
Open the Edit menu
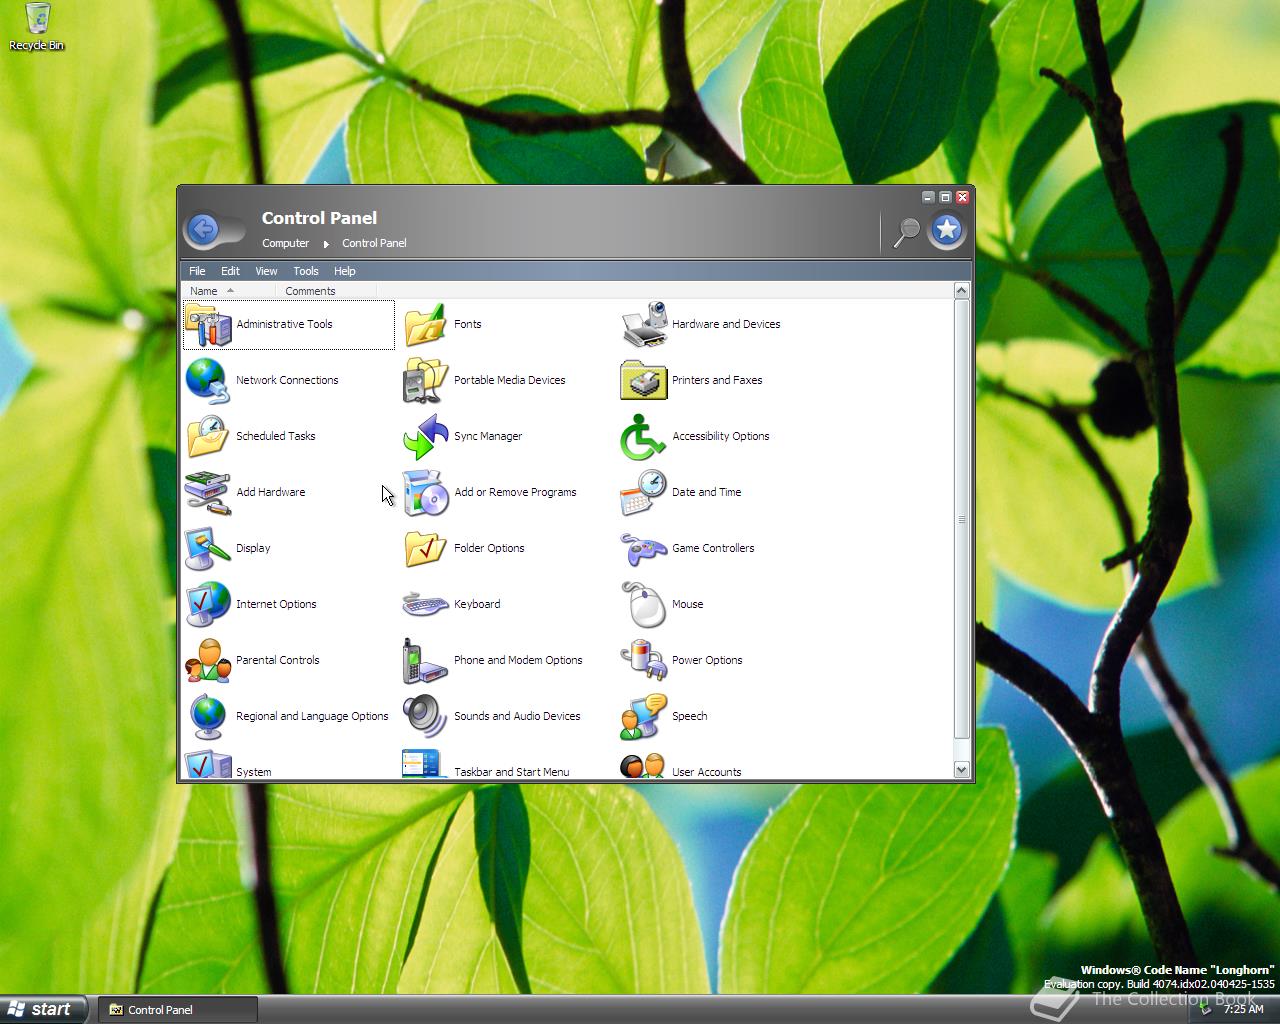[230, 271]
